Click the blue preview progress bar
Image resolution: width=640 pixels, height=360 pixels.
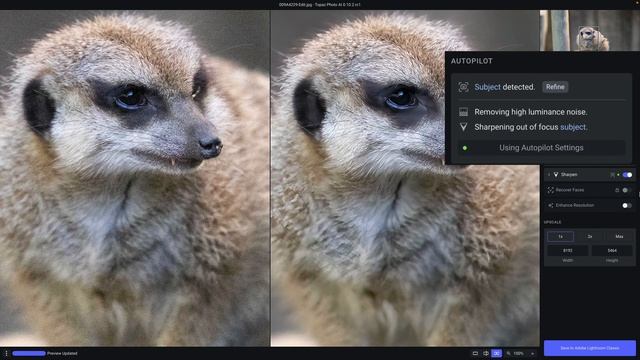point(29,353)
